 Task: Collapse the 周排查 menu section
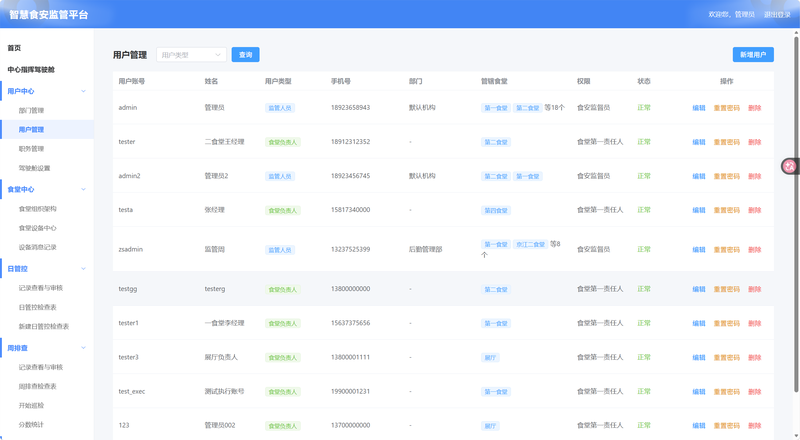(83, 348)
